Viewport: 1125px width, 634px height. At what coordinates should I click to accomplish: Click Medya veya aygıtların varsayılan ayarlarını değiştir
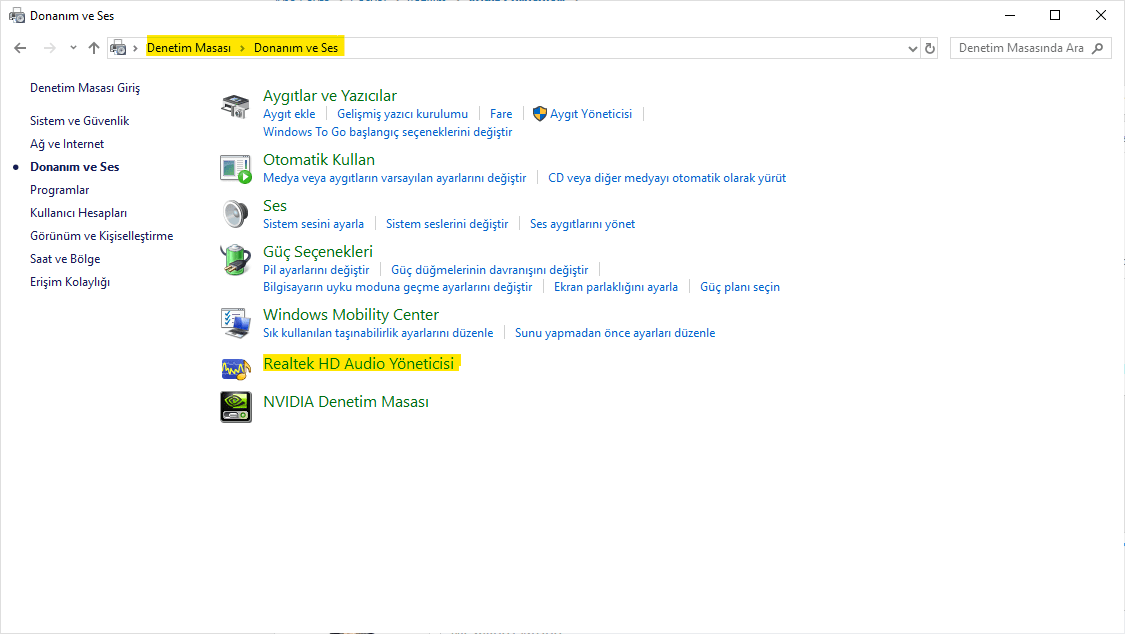click(395, 178)
